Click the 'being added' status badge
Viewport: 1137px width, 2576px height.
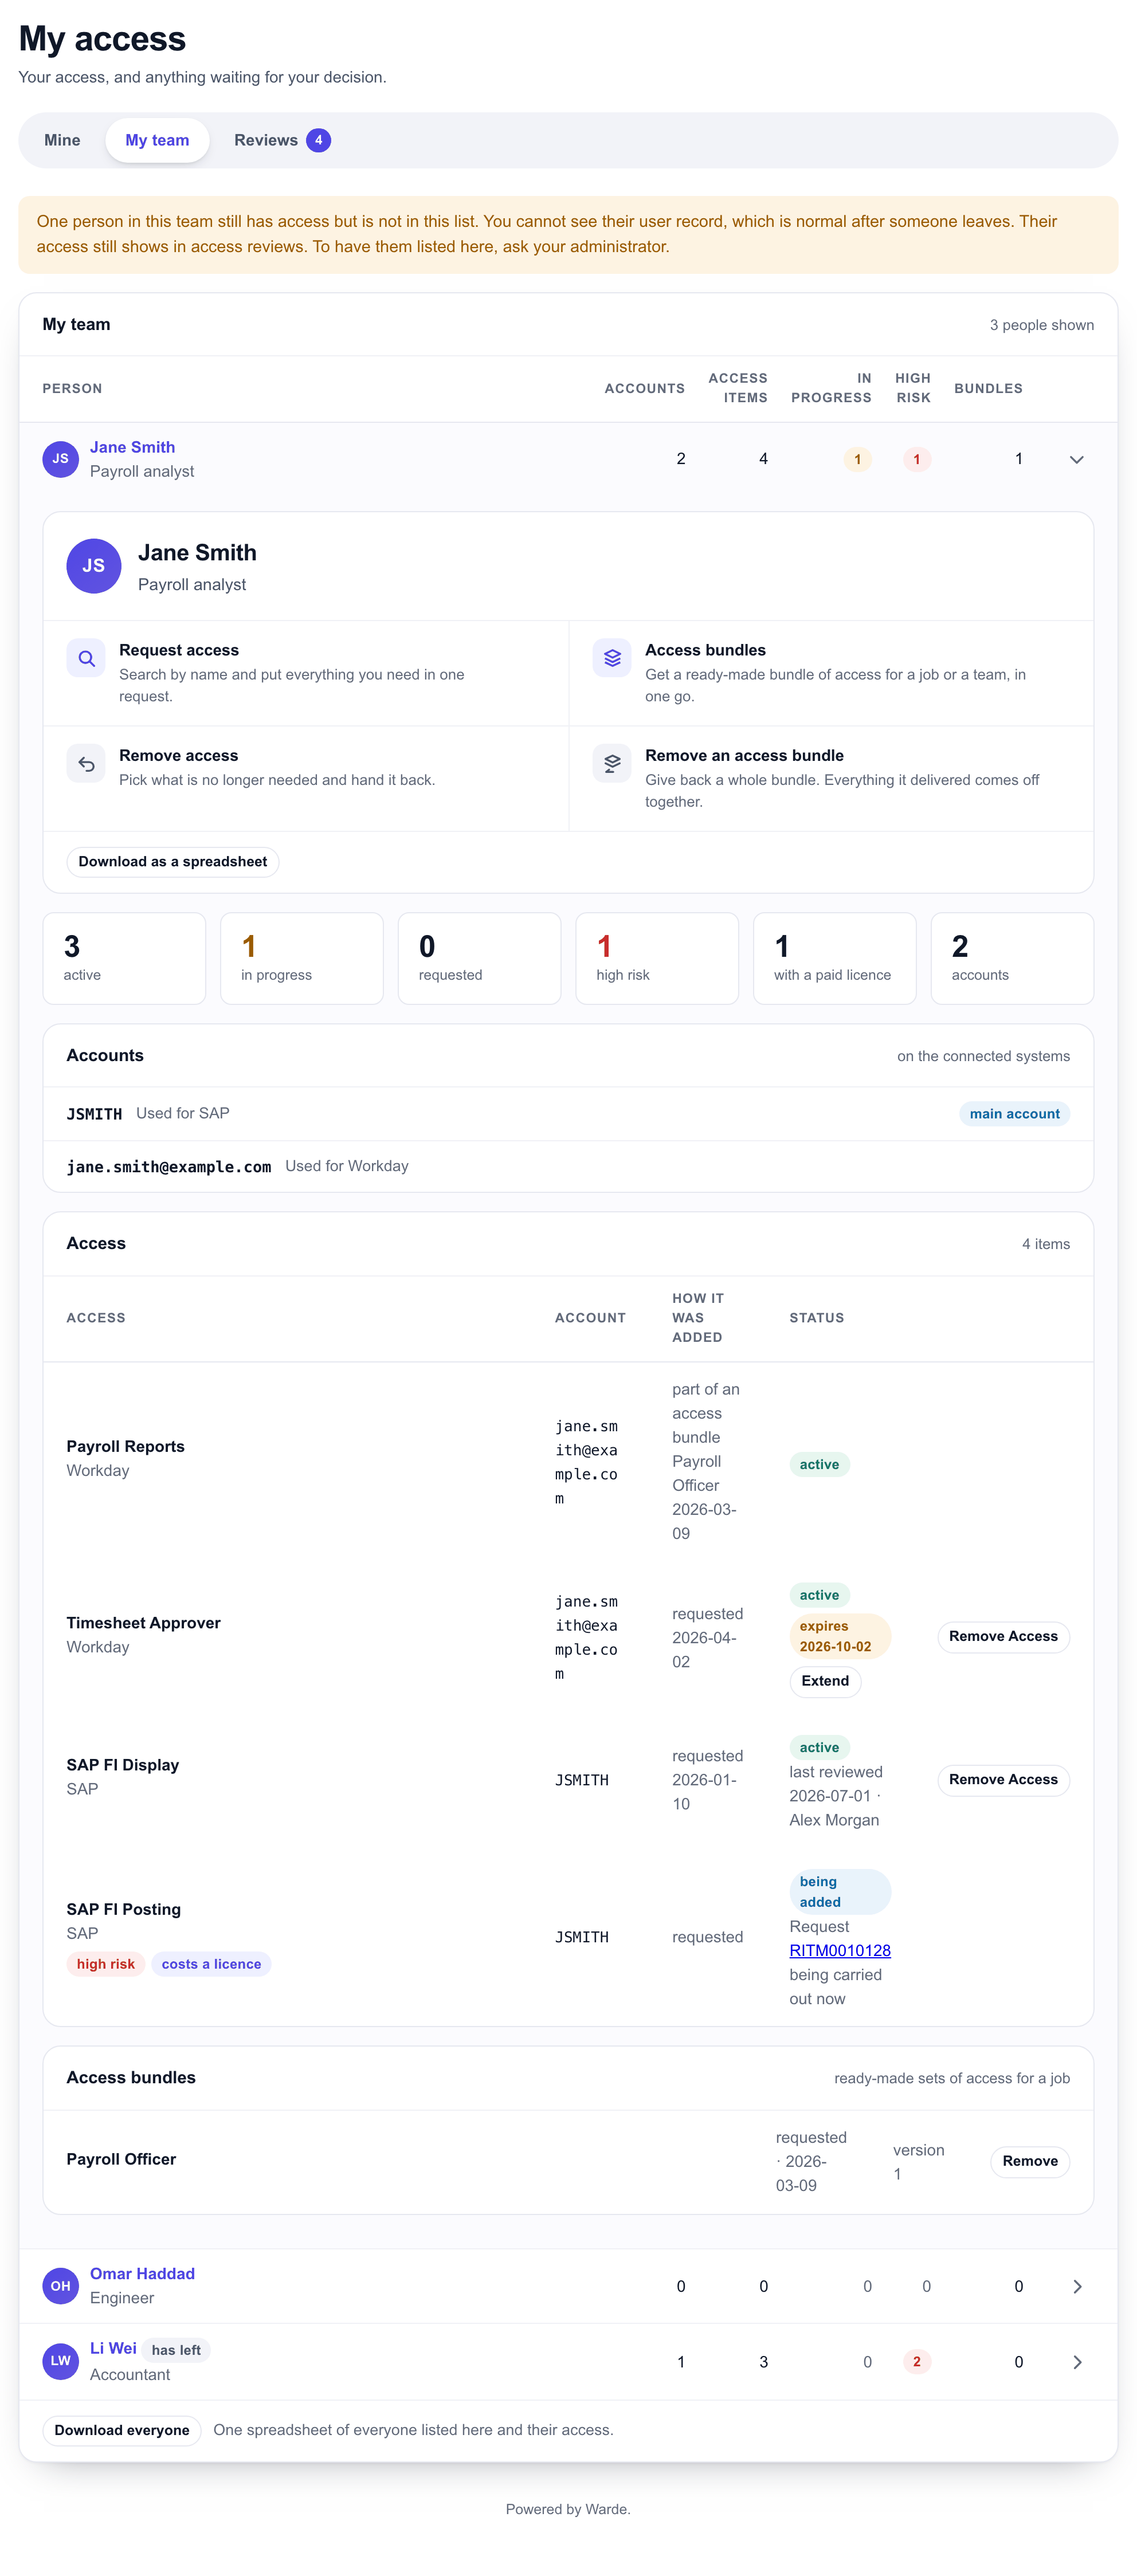coord(839,1893)
